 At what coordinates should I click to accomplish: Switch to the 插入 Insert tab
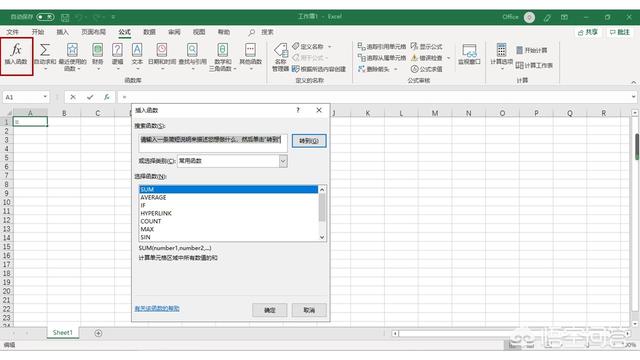62,32
